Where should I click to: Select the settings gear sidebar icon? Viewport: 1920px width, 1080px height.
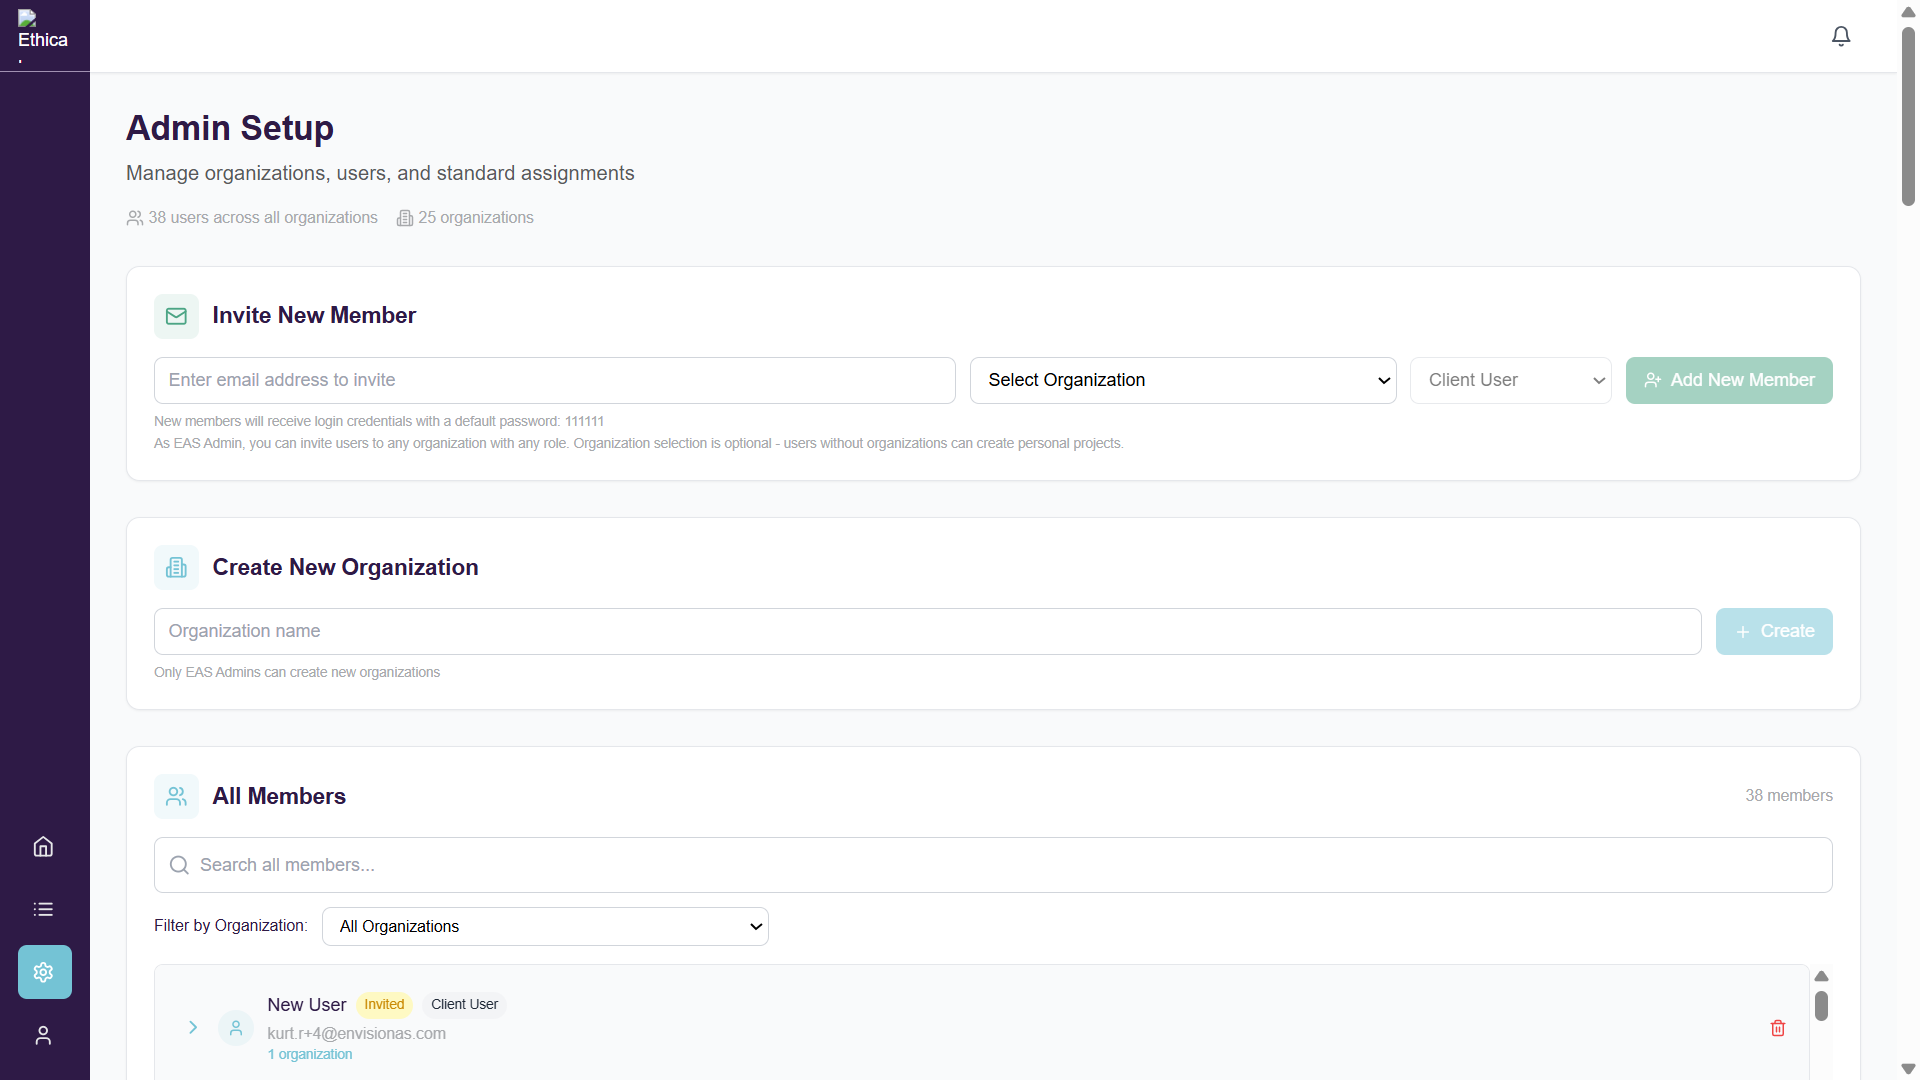point(44,972)
